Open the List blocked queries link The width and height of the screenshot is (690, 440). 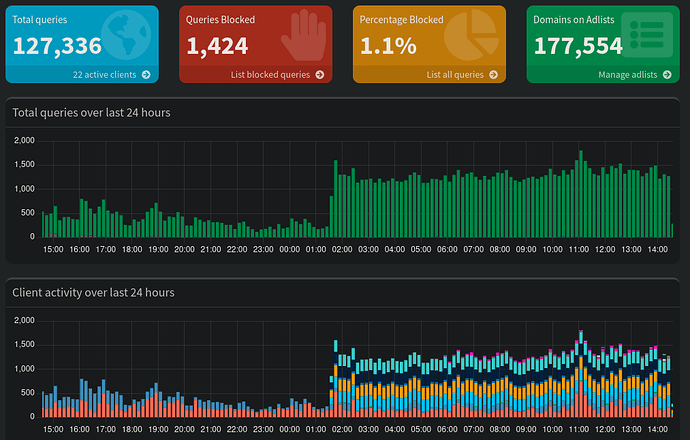tap(270, 75)
